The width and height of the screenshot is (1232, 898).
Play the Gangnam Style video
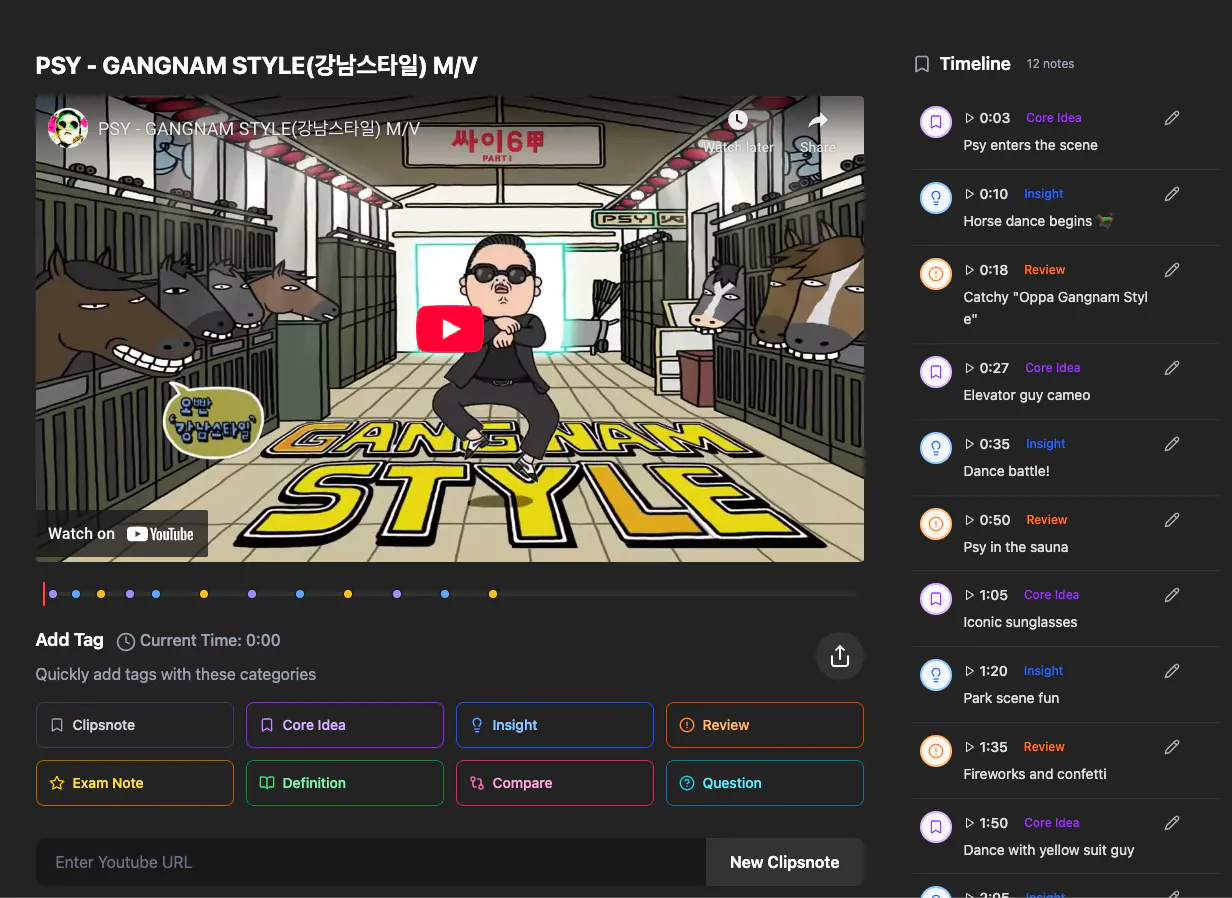pos(450,329)
